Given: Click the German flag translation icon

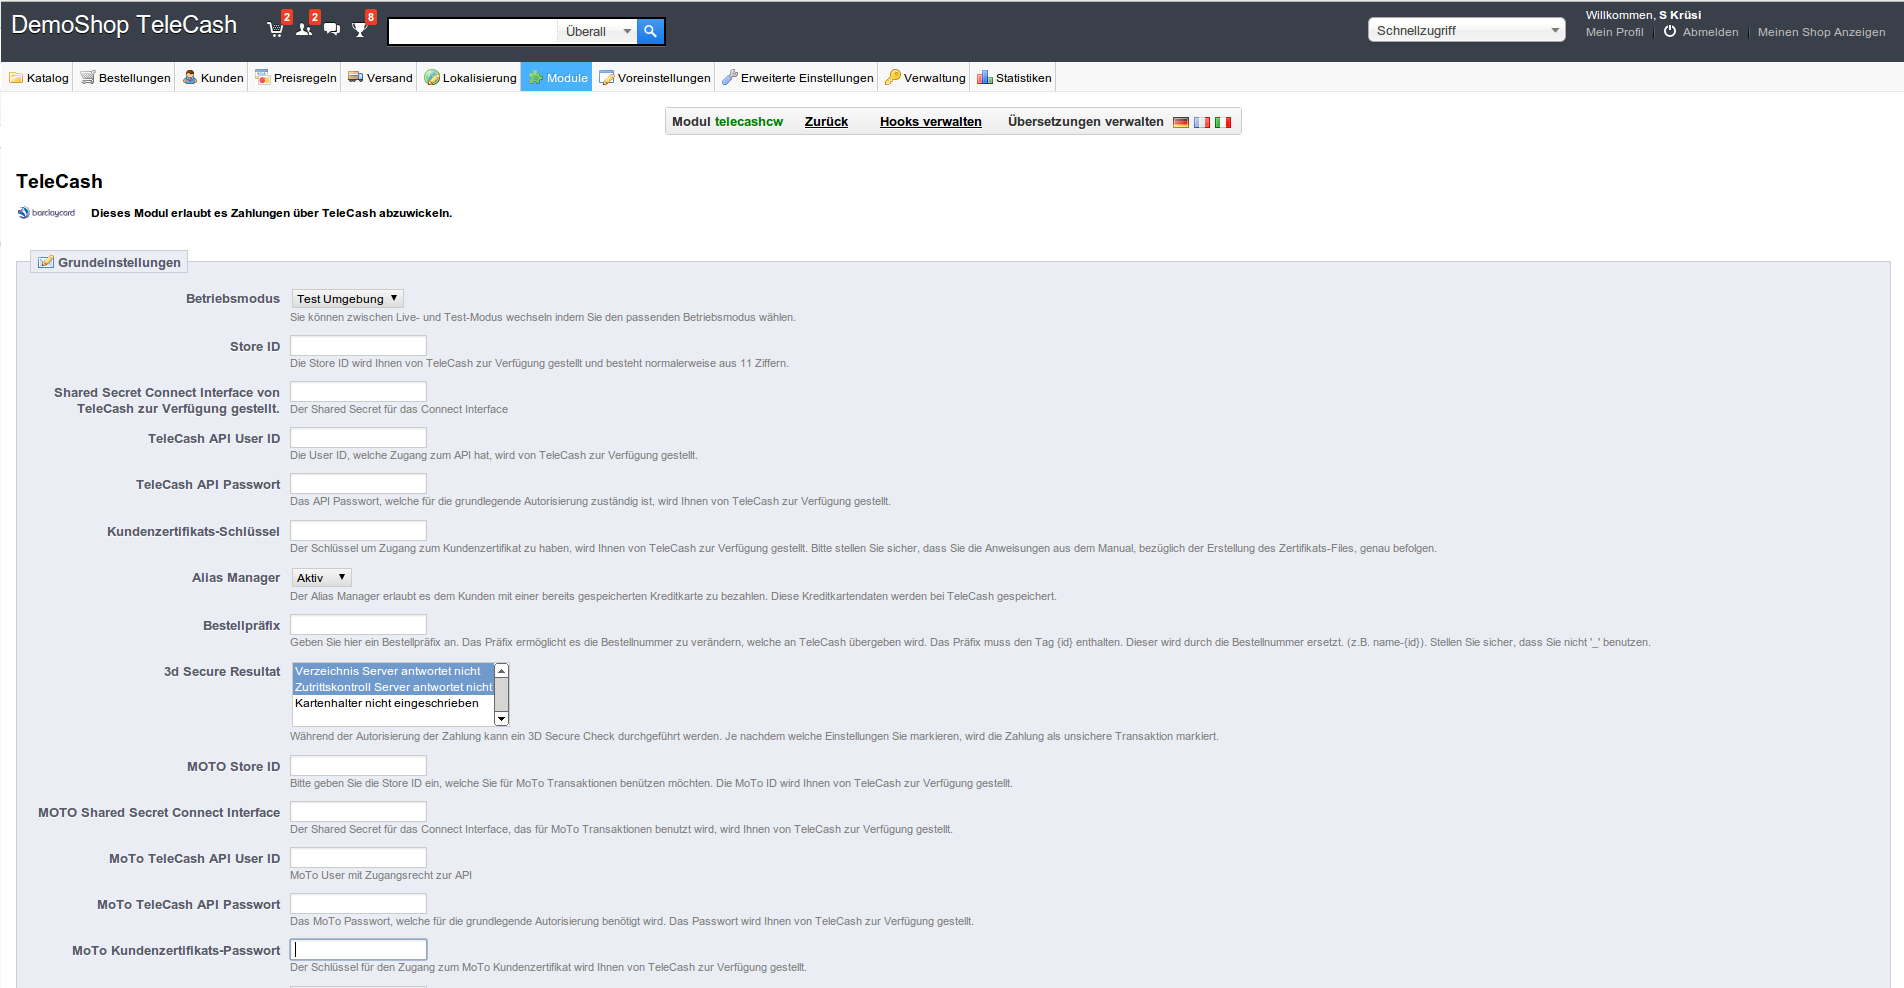Looking at the screenshot, I should click(1181, 122).
